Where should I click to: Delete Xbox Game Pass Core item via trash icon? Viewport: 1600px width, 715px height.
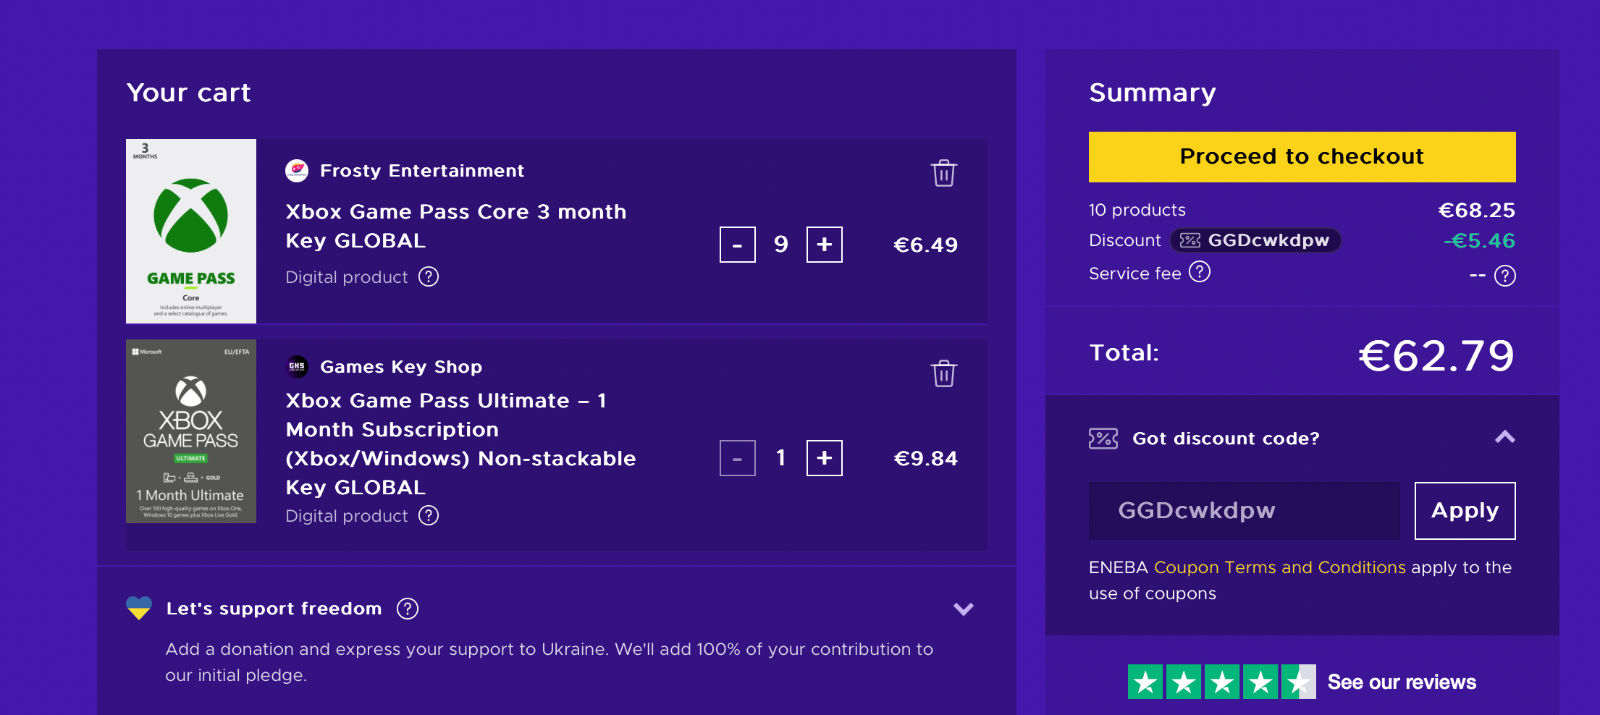(944, 173)
